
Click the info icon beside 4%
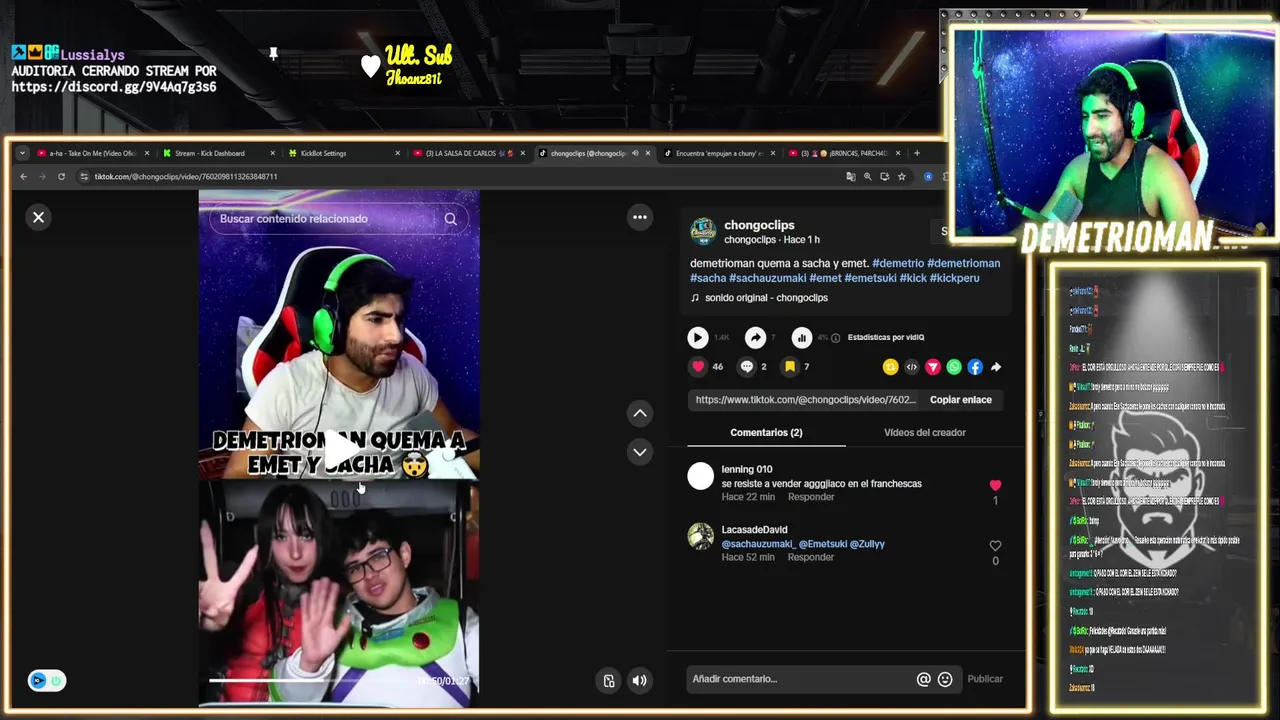point(836,338)
